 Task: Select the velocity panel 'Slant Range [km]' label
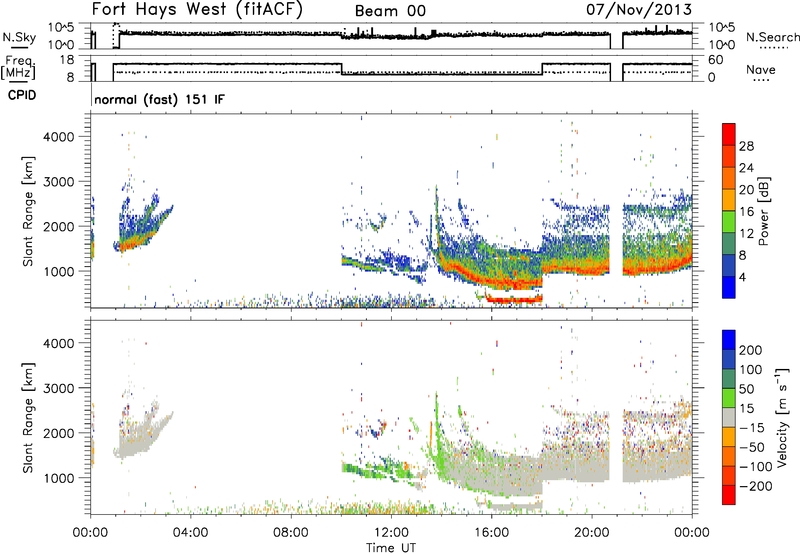click(x=28, y=417)
